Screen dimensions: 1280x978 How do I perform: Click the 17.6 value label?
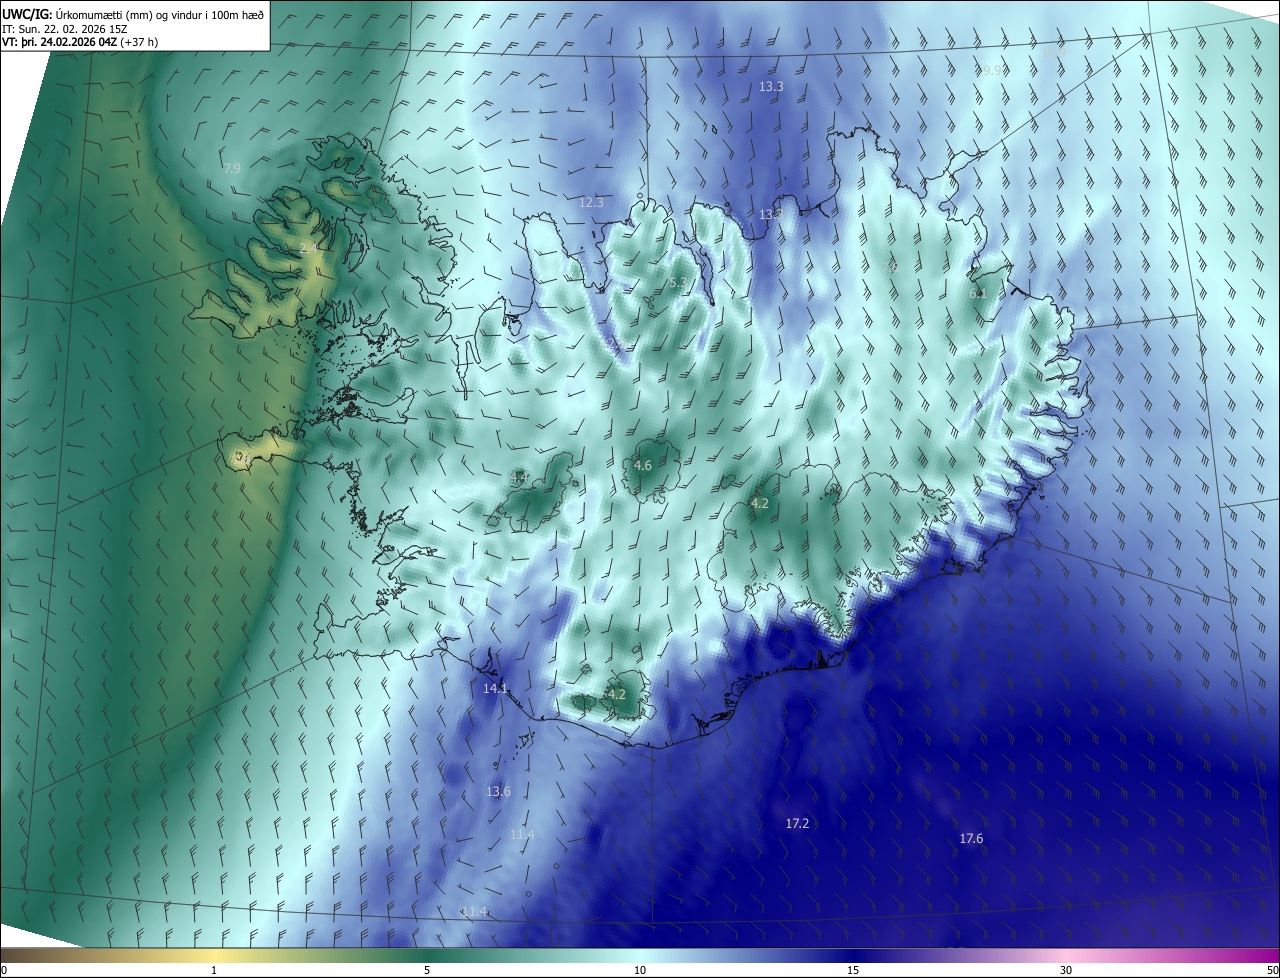[971, 838]
